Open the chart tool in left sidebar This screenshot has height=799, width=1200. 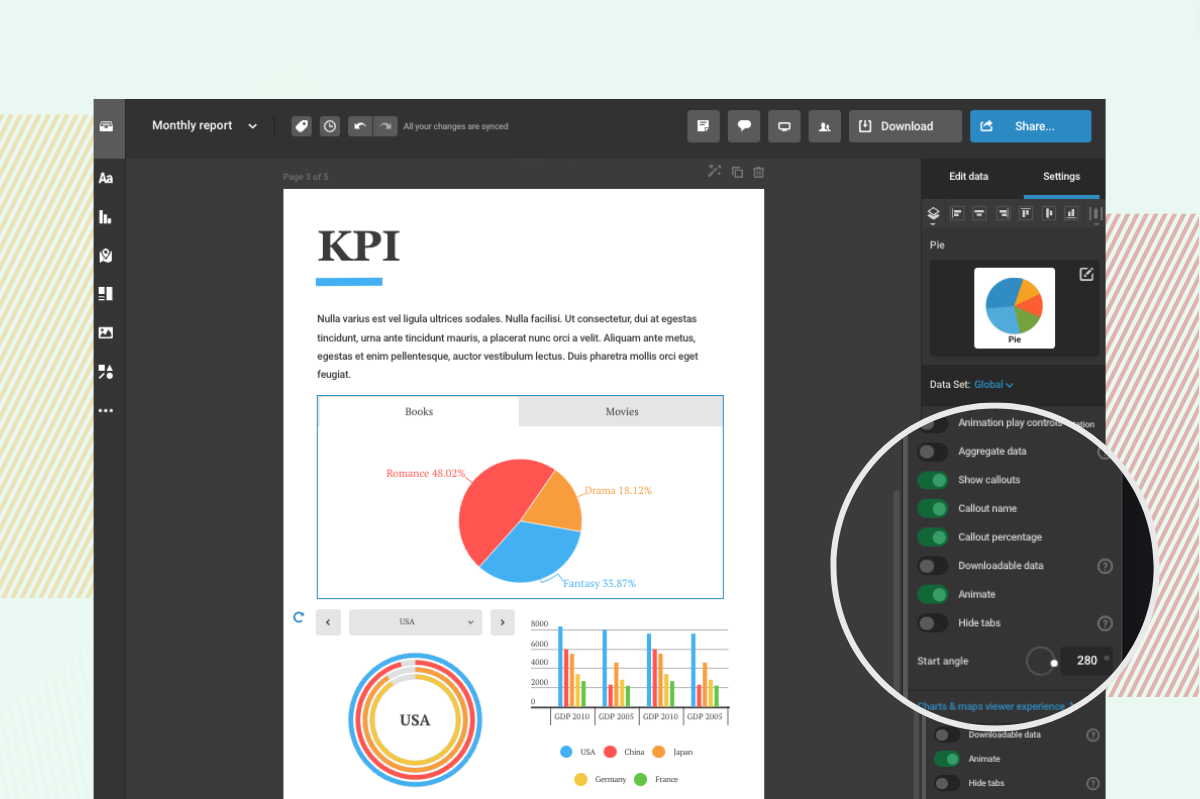pyautogui.click(x=105, y=217)
